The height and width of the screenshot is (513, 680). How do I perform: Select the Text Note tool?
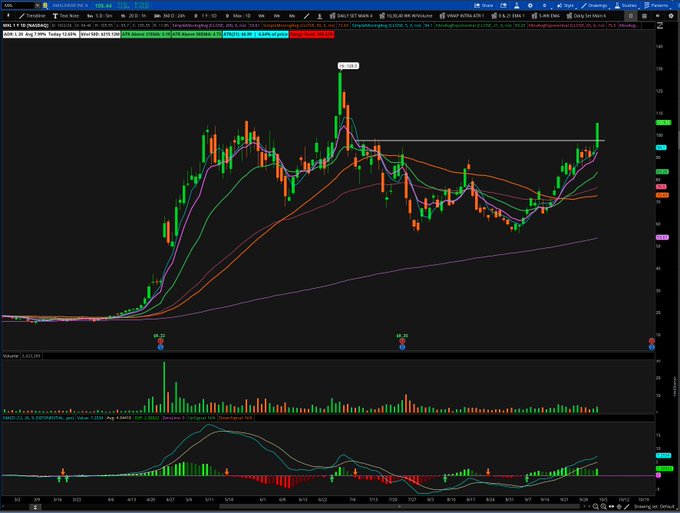(x=66, y=16)
